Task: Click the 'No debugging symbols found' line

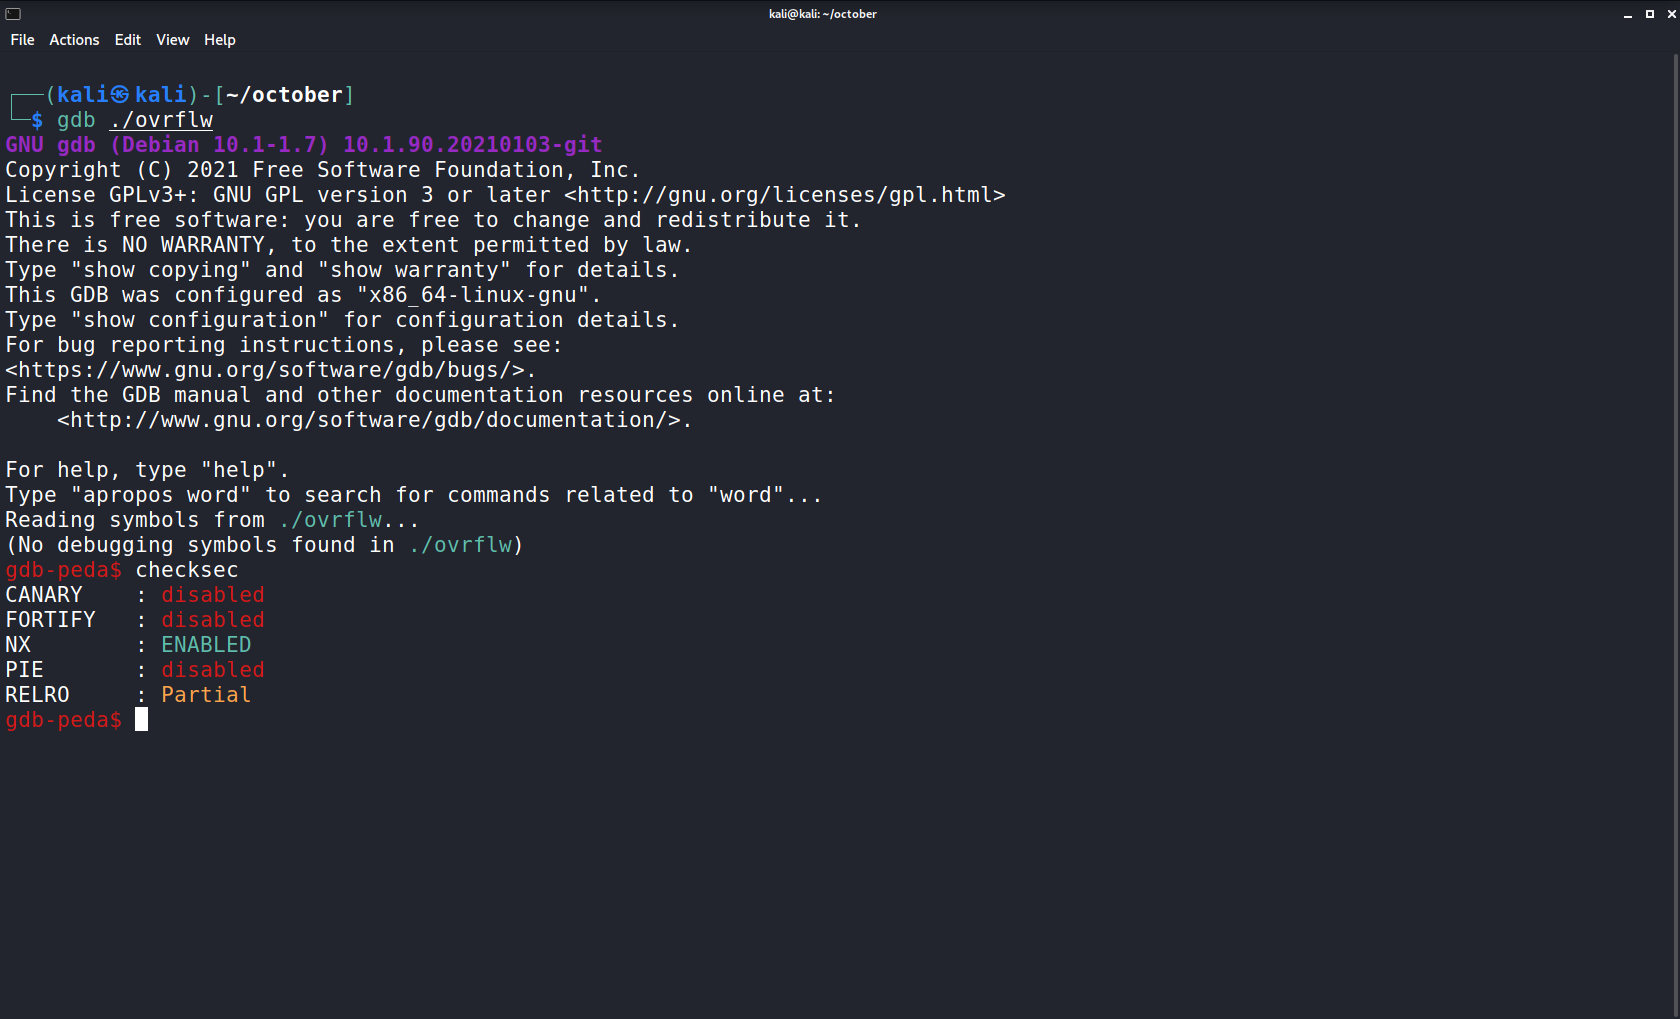Action: tap(264, 545)
